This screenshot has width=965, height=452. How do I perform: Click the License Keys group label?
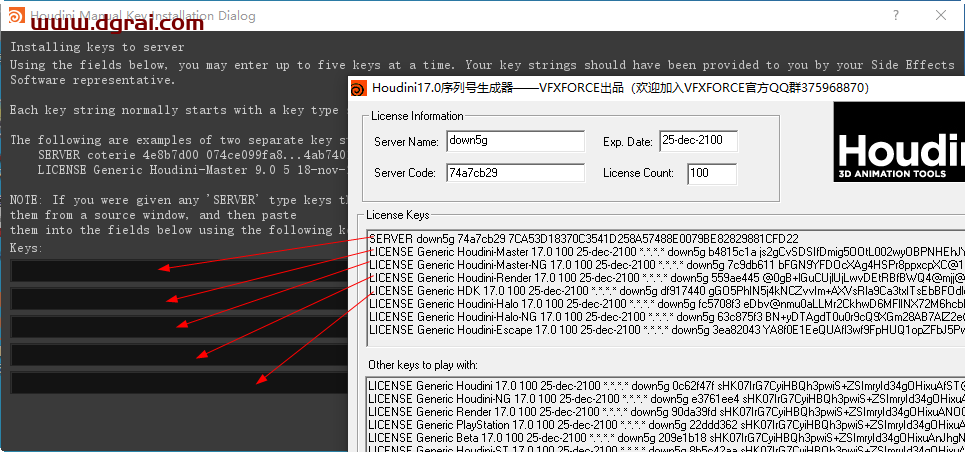coord(398,215)
